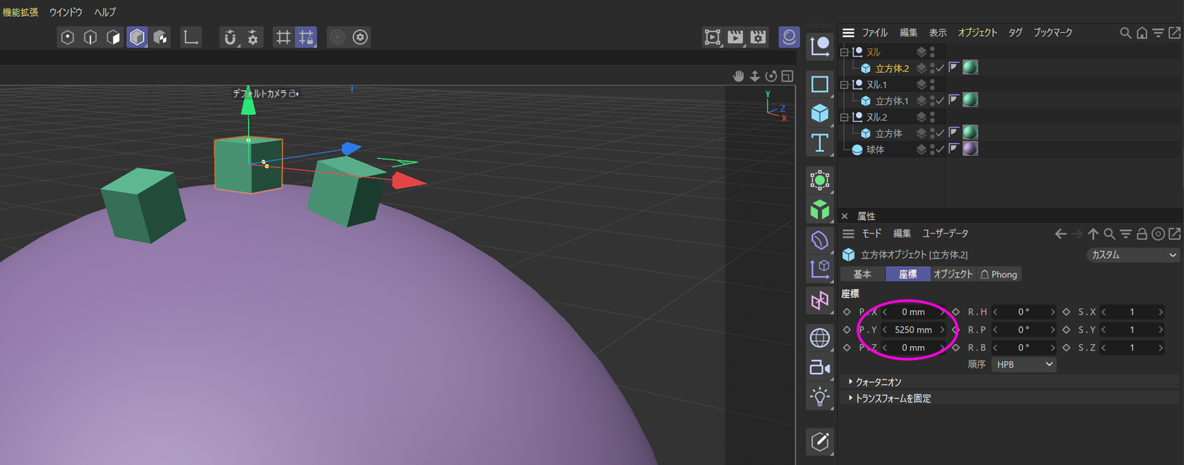Toggle the green checkmark of 立方体.2
This screenshot has height=465, width=1184.
(x=940, y=68)
